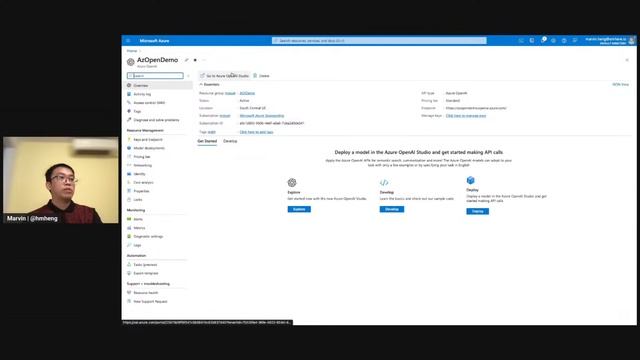This screenshot has height=360, width=640.
Task: Click the blue Deploy button
Action: point(478,211)
